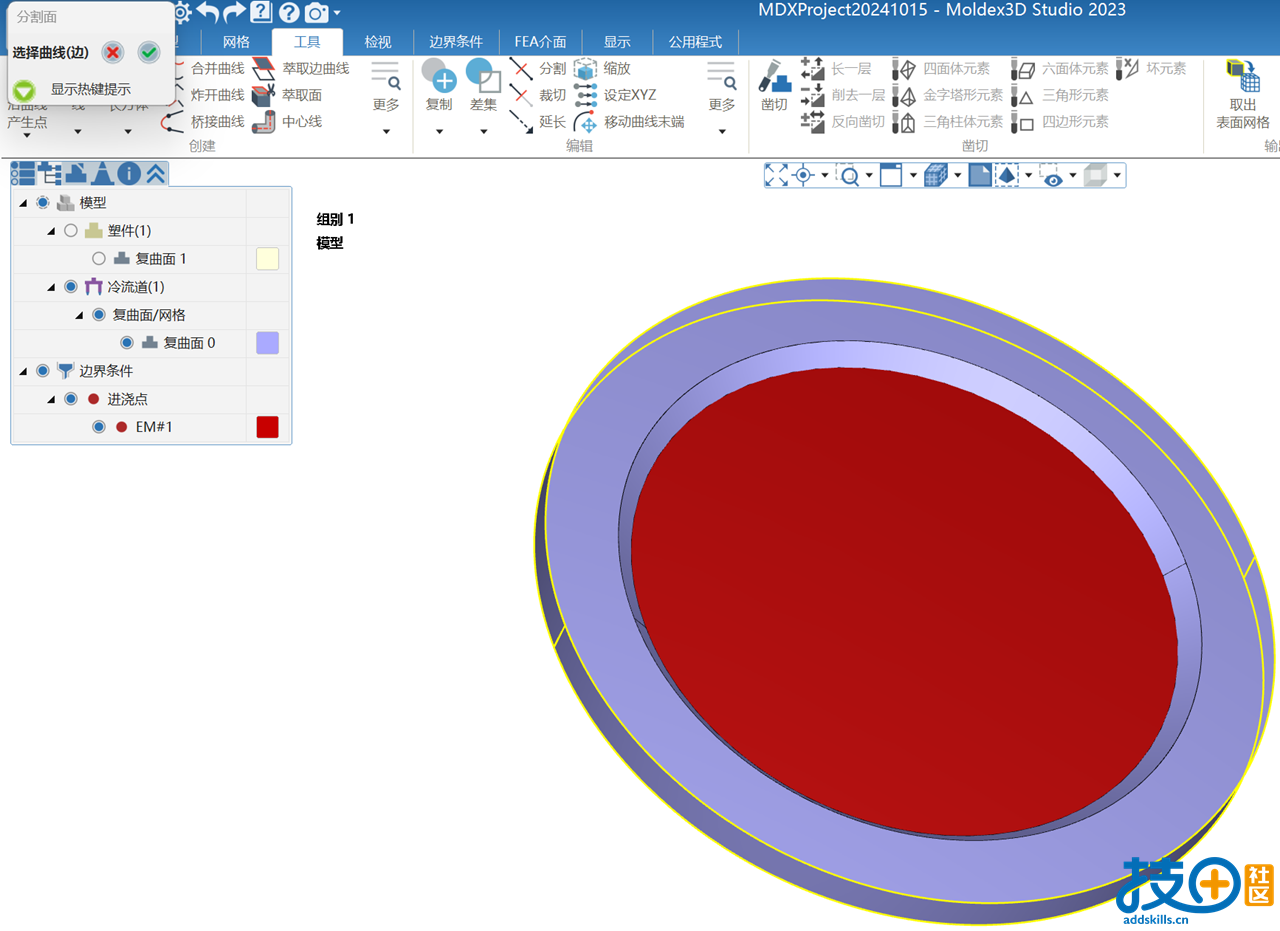1280x931 pixels.
Task: Collapse the panel with double-chevron icon
Action: (155, 173)
